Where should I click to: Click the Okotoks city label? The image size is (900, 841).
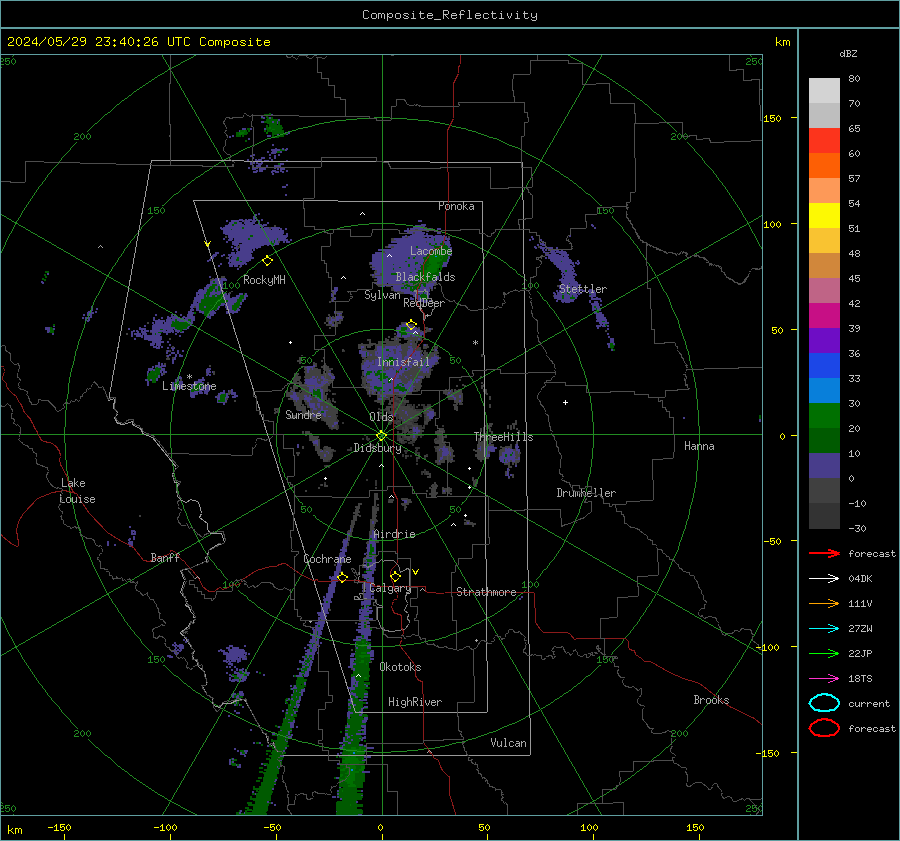400,667
